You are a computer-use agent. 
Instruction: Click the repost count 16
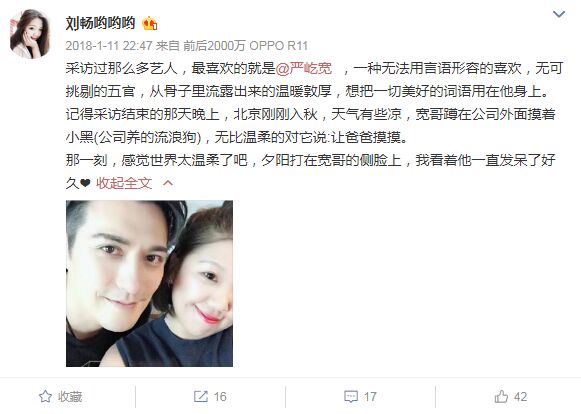click(x=220, y=397)
